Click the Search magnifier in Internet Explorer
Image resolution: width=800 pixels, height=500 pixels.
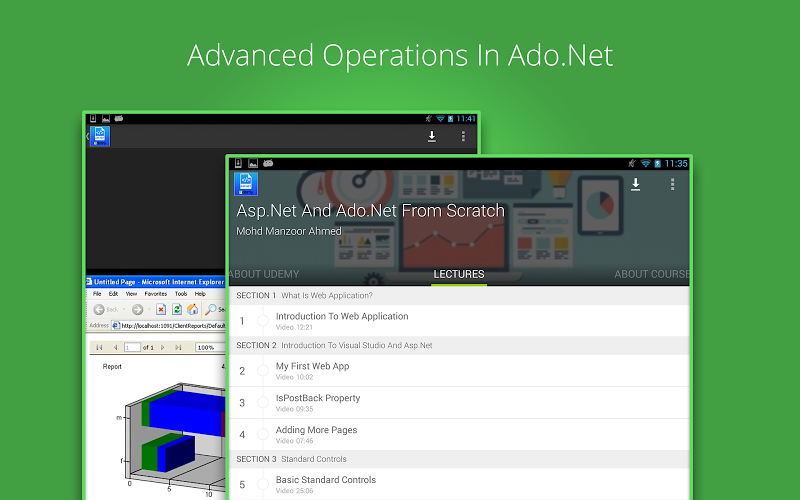pos(210,309)
